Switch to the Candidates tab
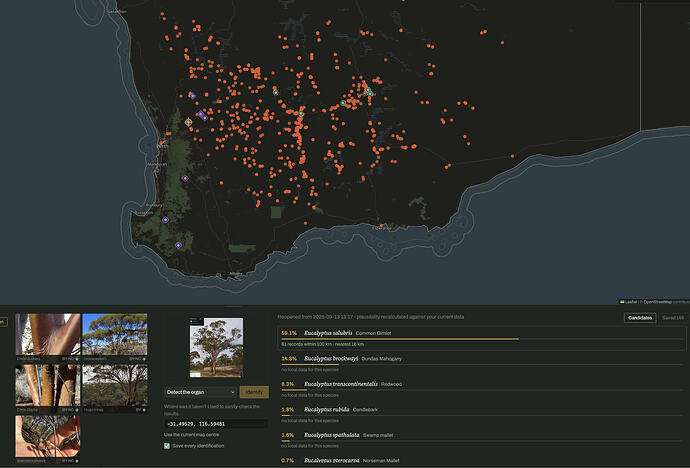 click(x=640, y=318)
